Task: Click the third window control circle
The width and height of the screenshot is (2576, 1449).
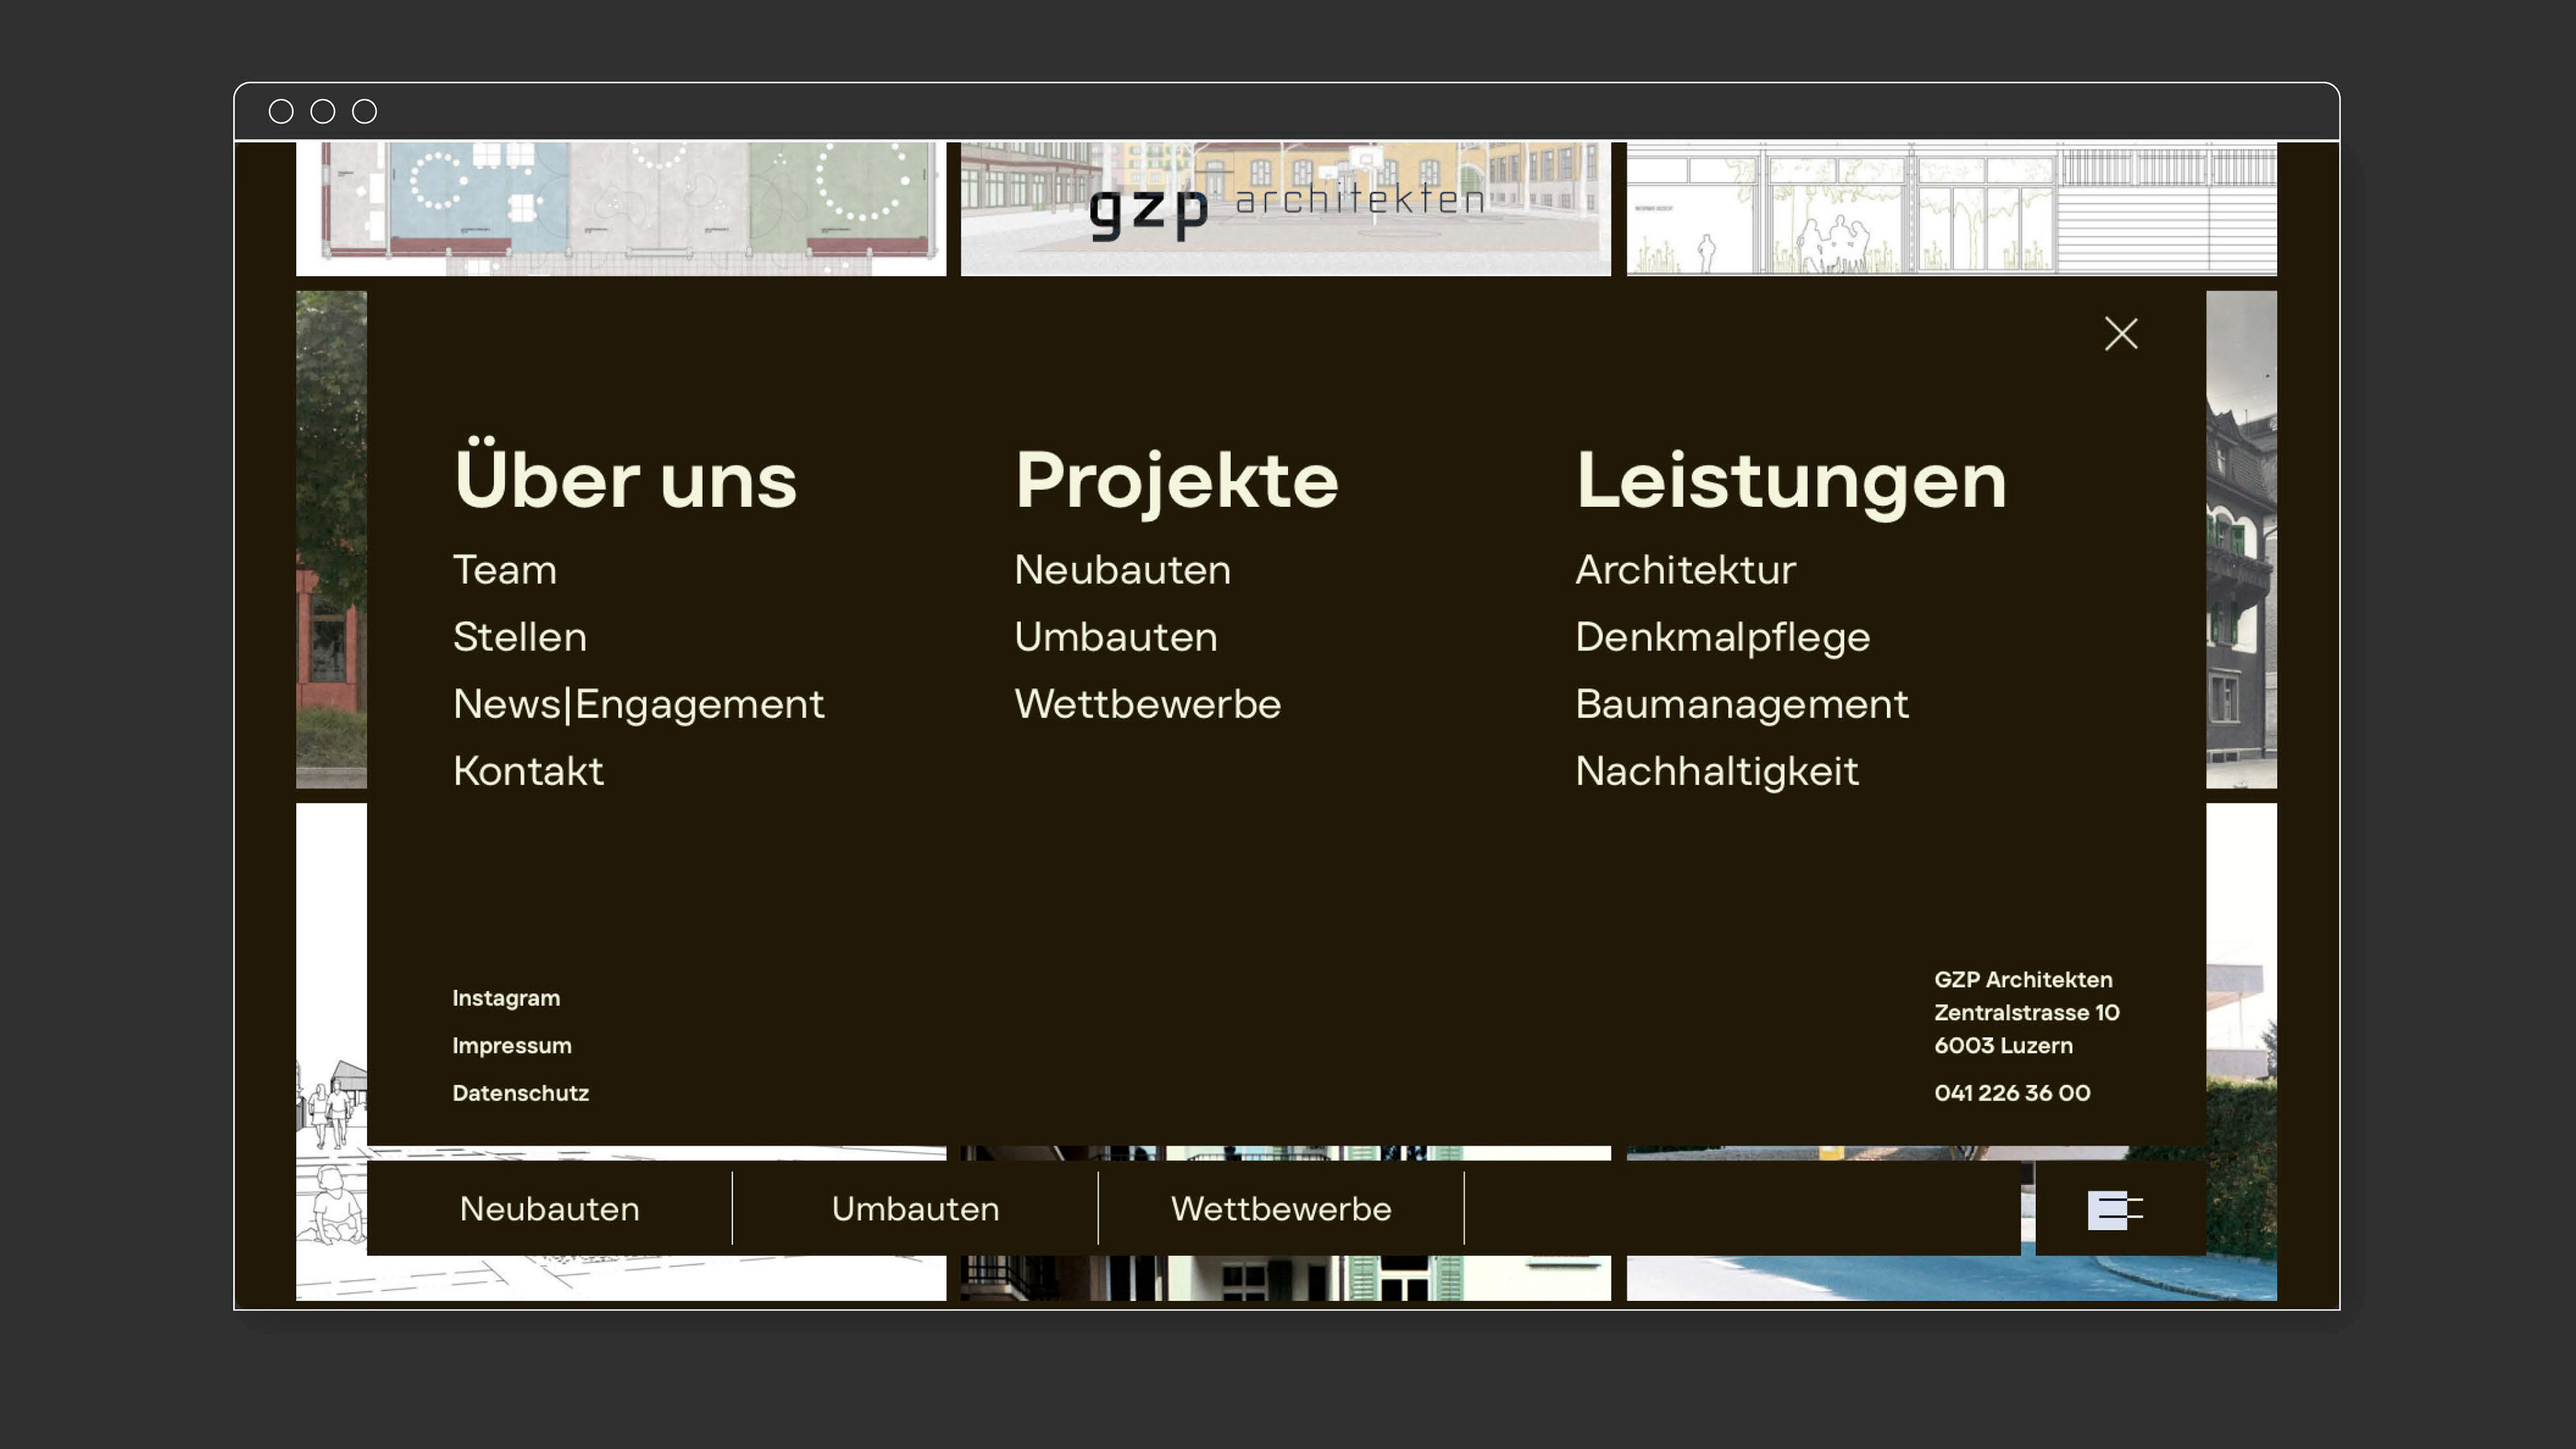Action: coord(365,111)
